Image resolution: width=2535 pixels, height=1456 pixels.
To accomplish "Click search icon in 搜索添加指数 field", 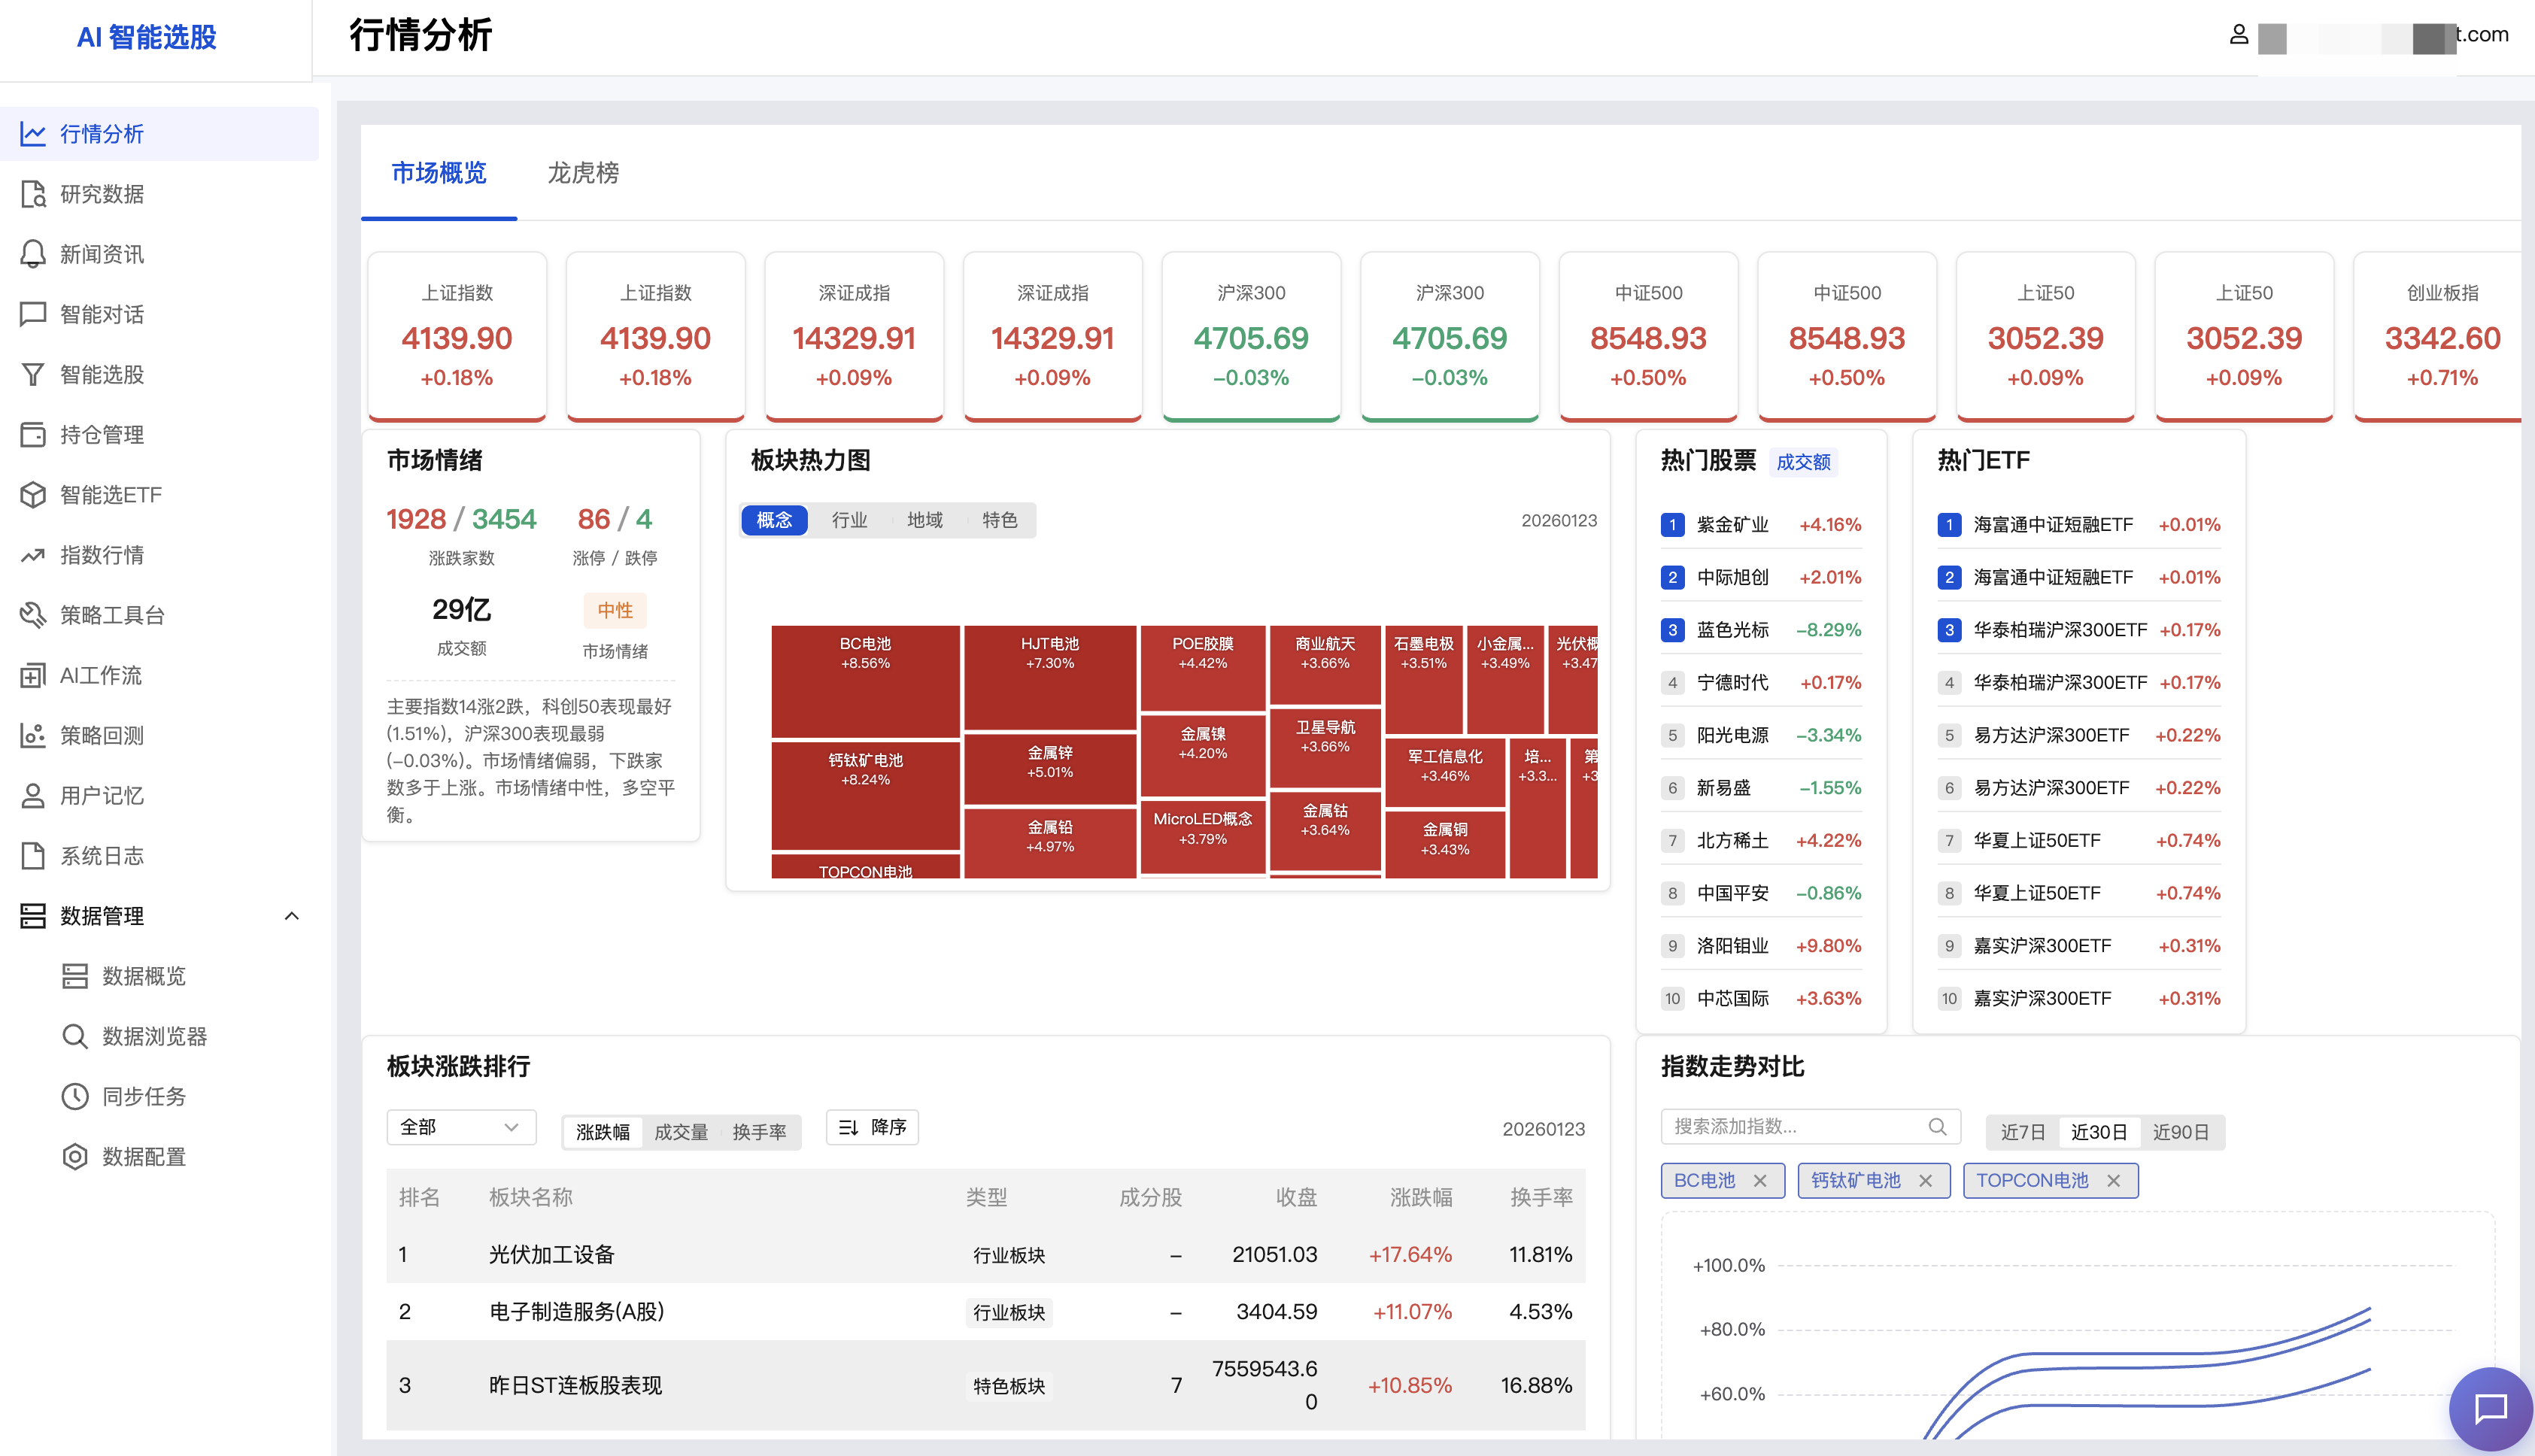I will pyautogui.click(x=1937, y=1127).
